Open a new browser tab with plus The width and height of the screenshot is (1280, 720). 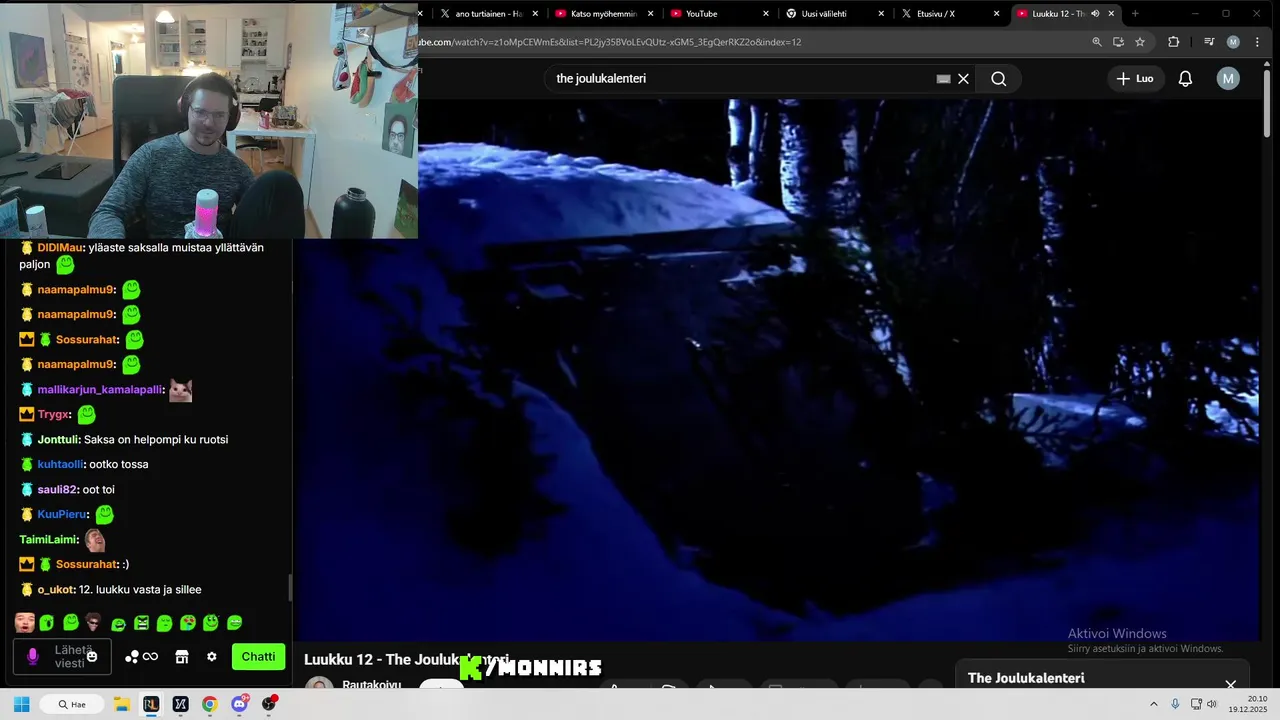[1135, 14]
